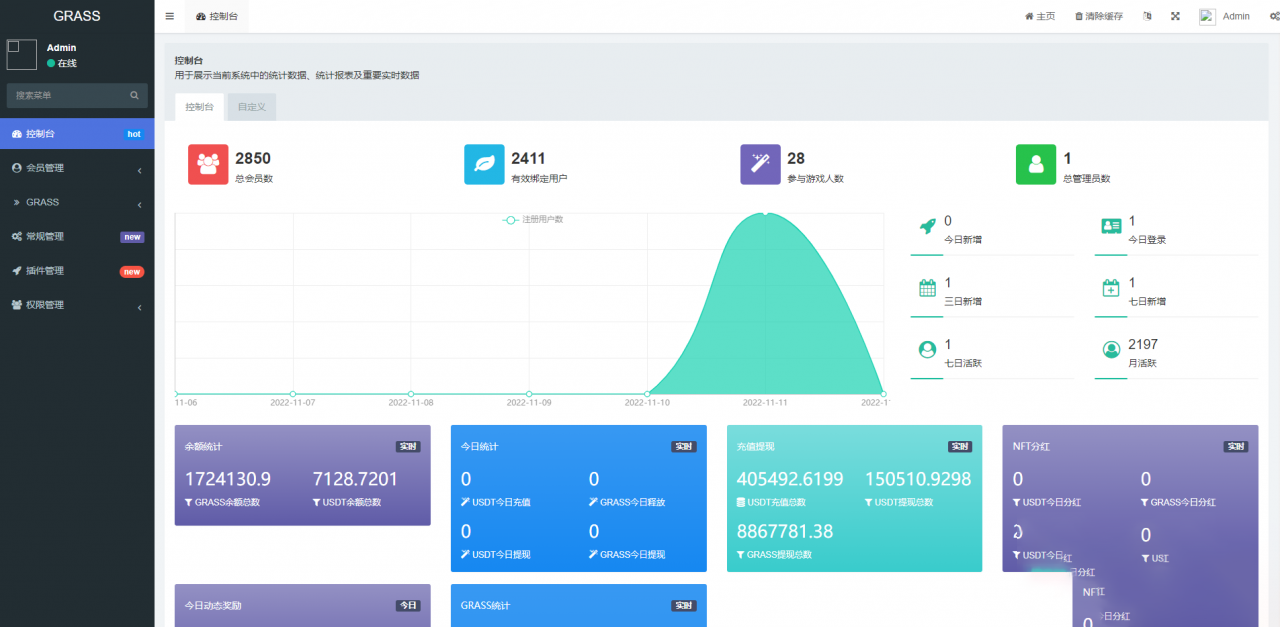Click the green 总管理员数 user icon
Viewport: 1280px width, 627px height.
1036,164
